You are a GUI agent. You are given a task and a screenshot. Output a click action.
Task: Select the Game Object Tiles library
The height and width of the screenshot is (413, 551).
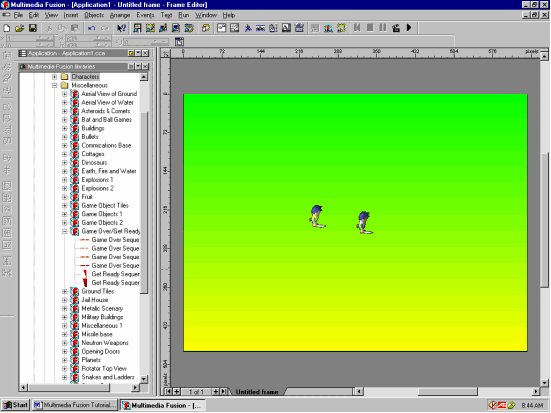[105, 206]
